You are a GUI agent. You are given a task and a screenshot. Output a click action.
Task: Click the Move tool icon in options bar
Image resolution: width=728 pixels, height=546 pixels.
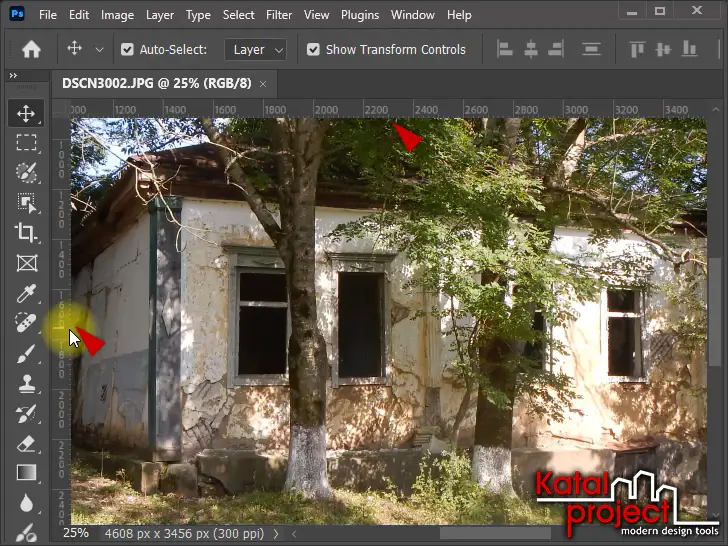[x=75, y=48]
